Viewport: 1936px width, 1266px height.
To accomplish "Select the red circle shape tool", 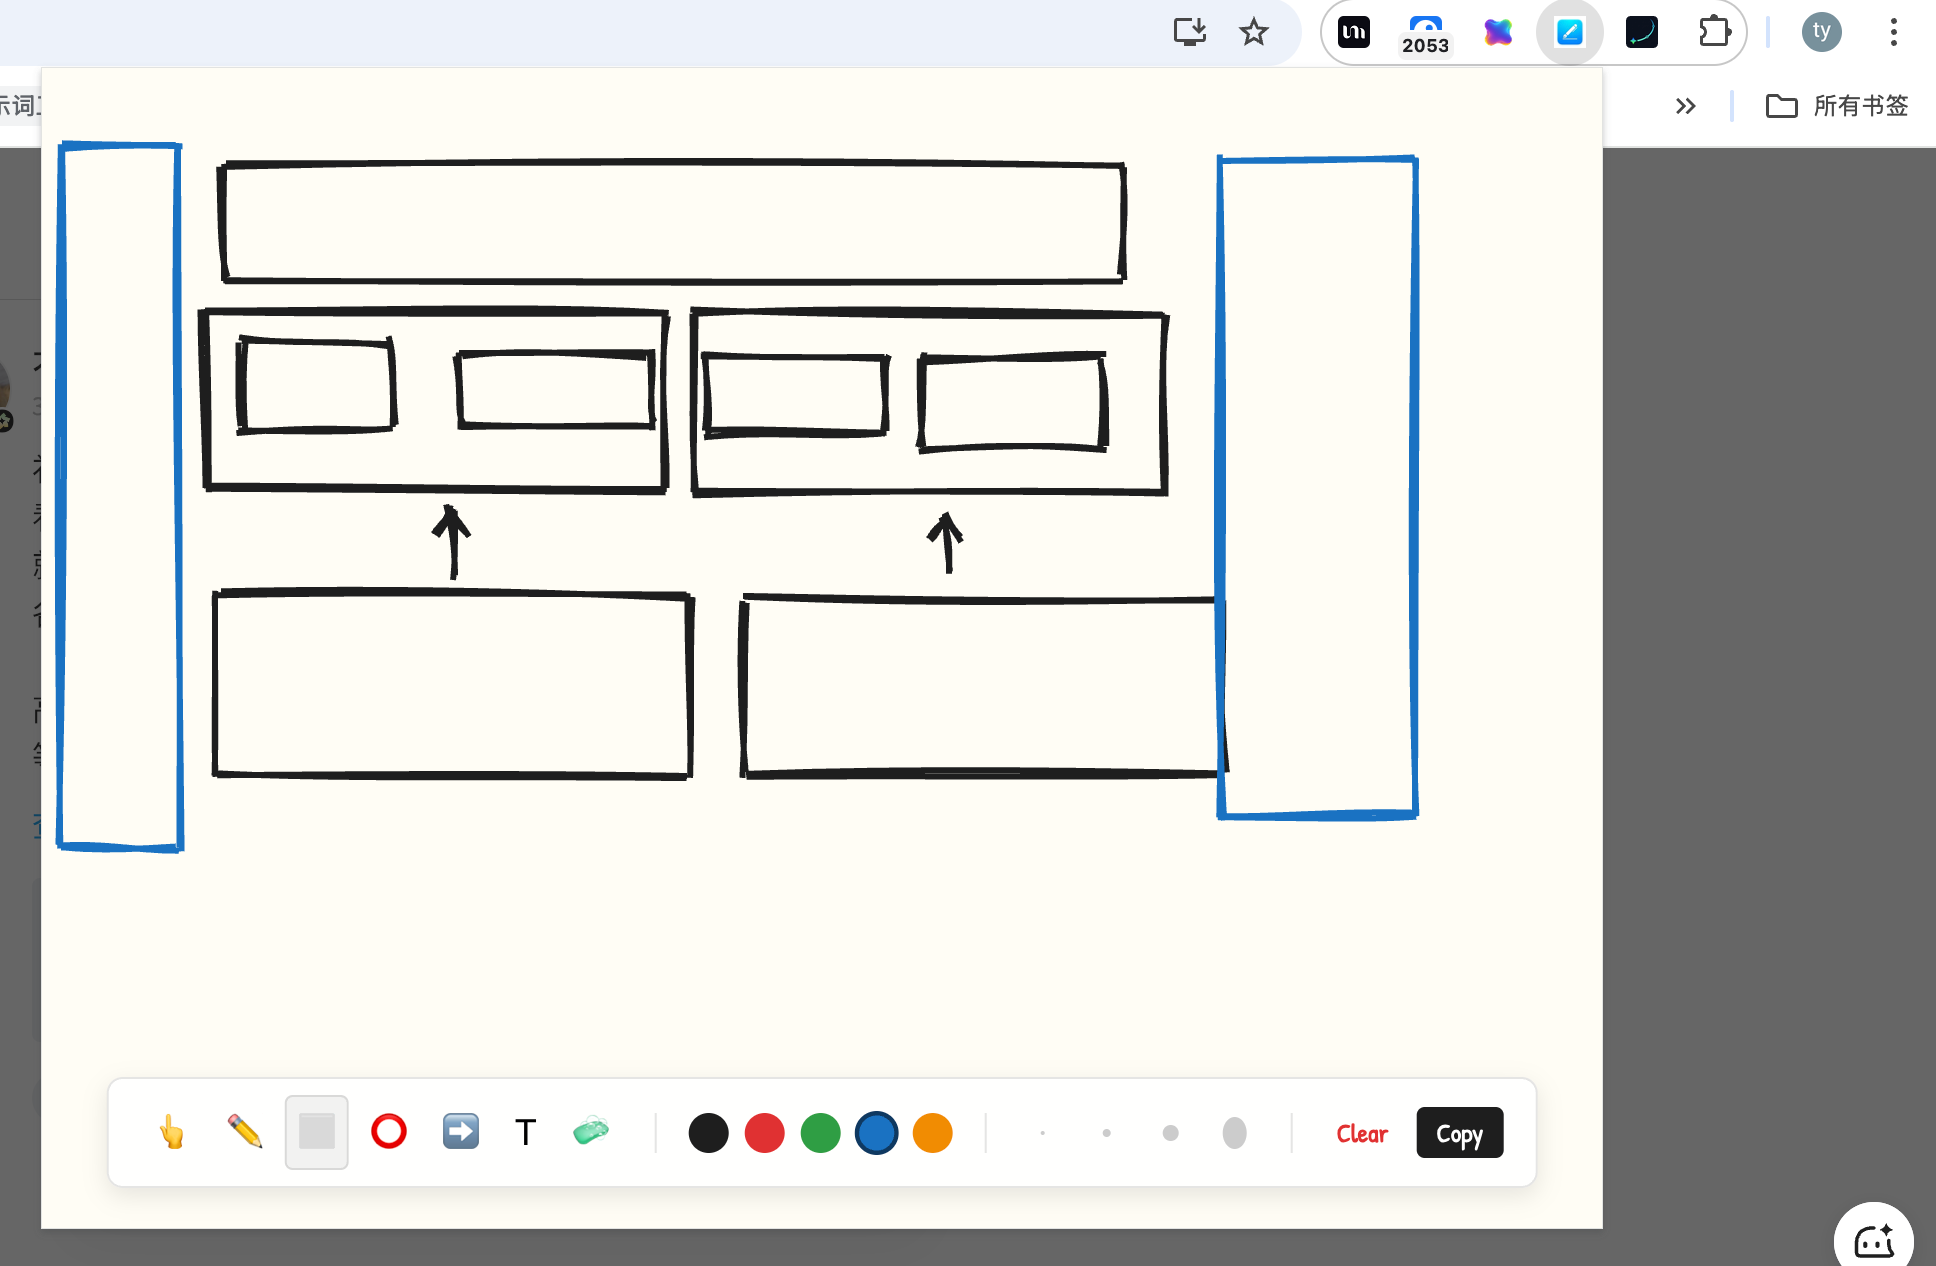I will (x=389, y=1132).
